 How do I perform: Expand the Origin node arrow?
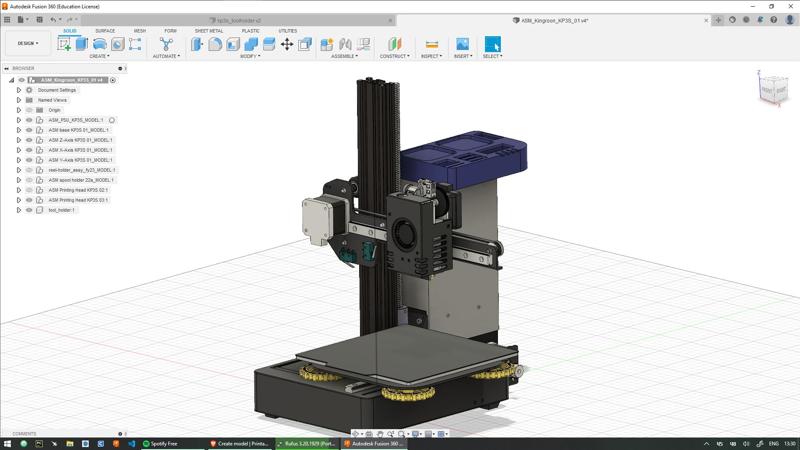19,110
